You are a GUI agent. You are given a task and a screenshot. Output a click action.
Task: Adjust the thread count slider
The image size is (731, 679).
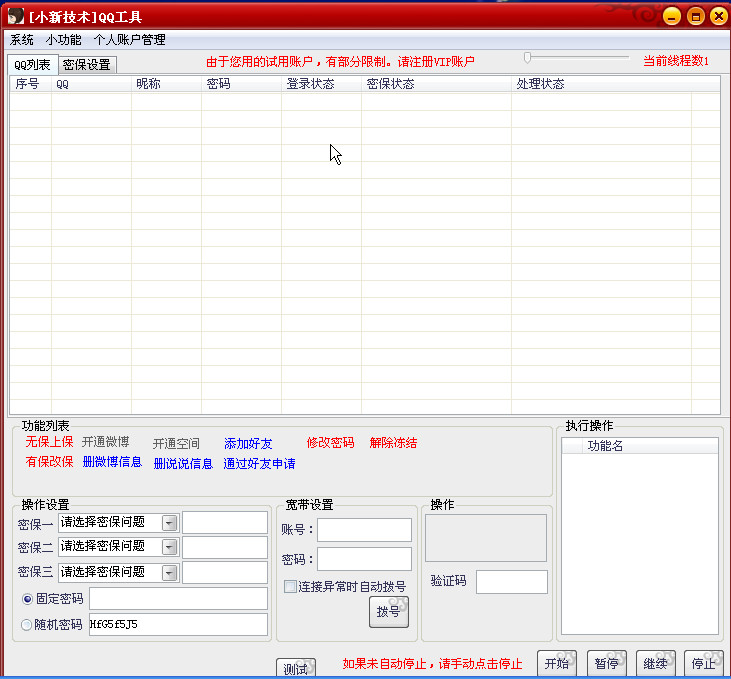tap(527, 58)
